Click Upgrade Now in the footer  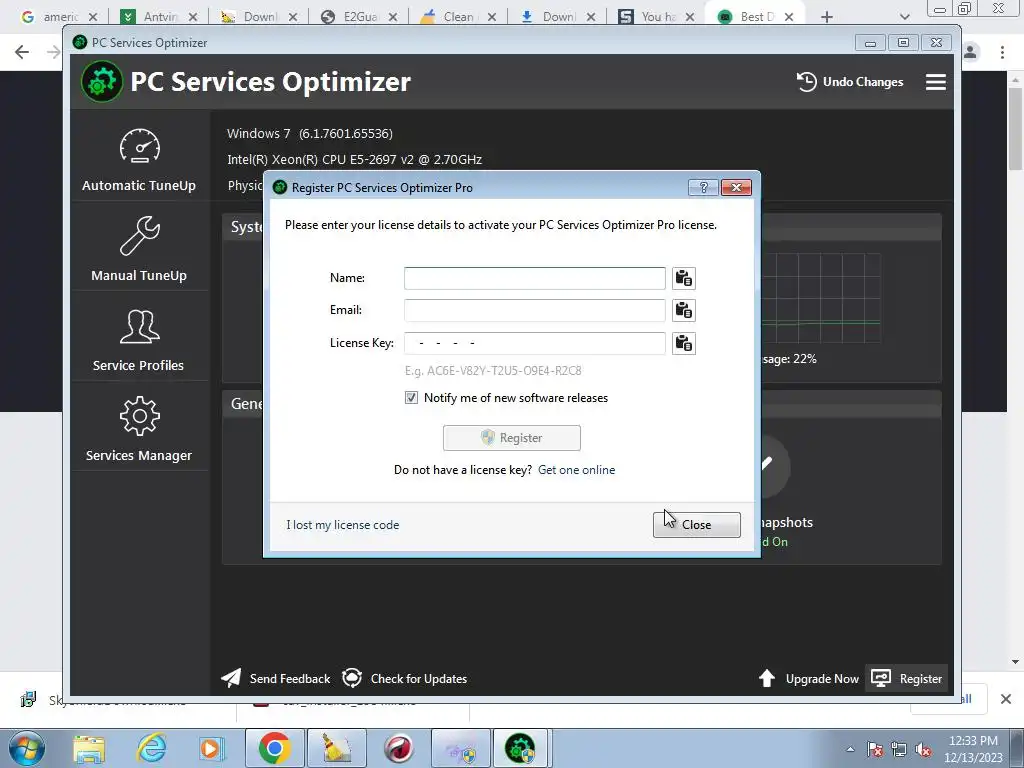click(x=808, y=679)
